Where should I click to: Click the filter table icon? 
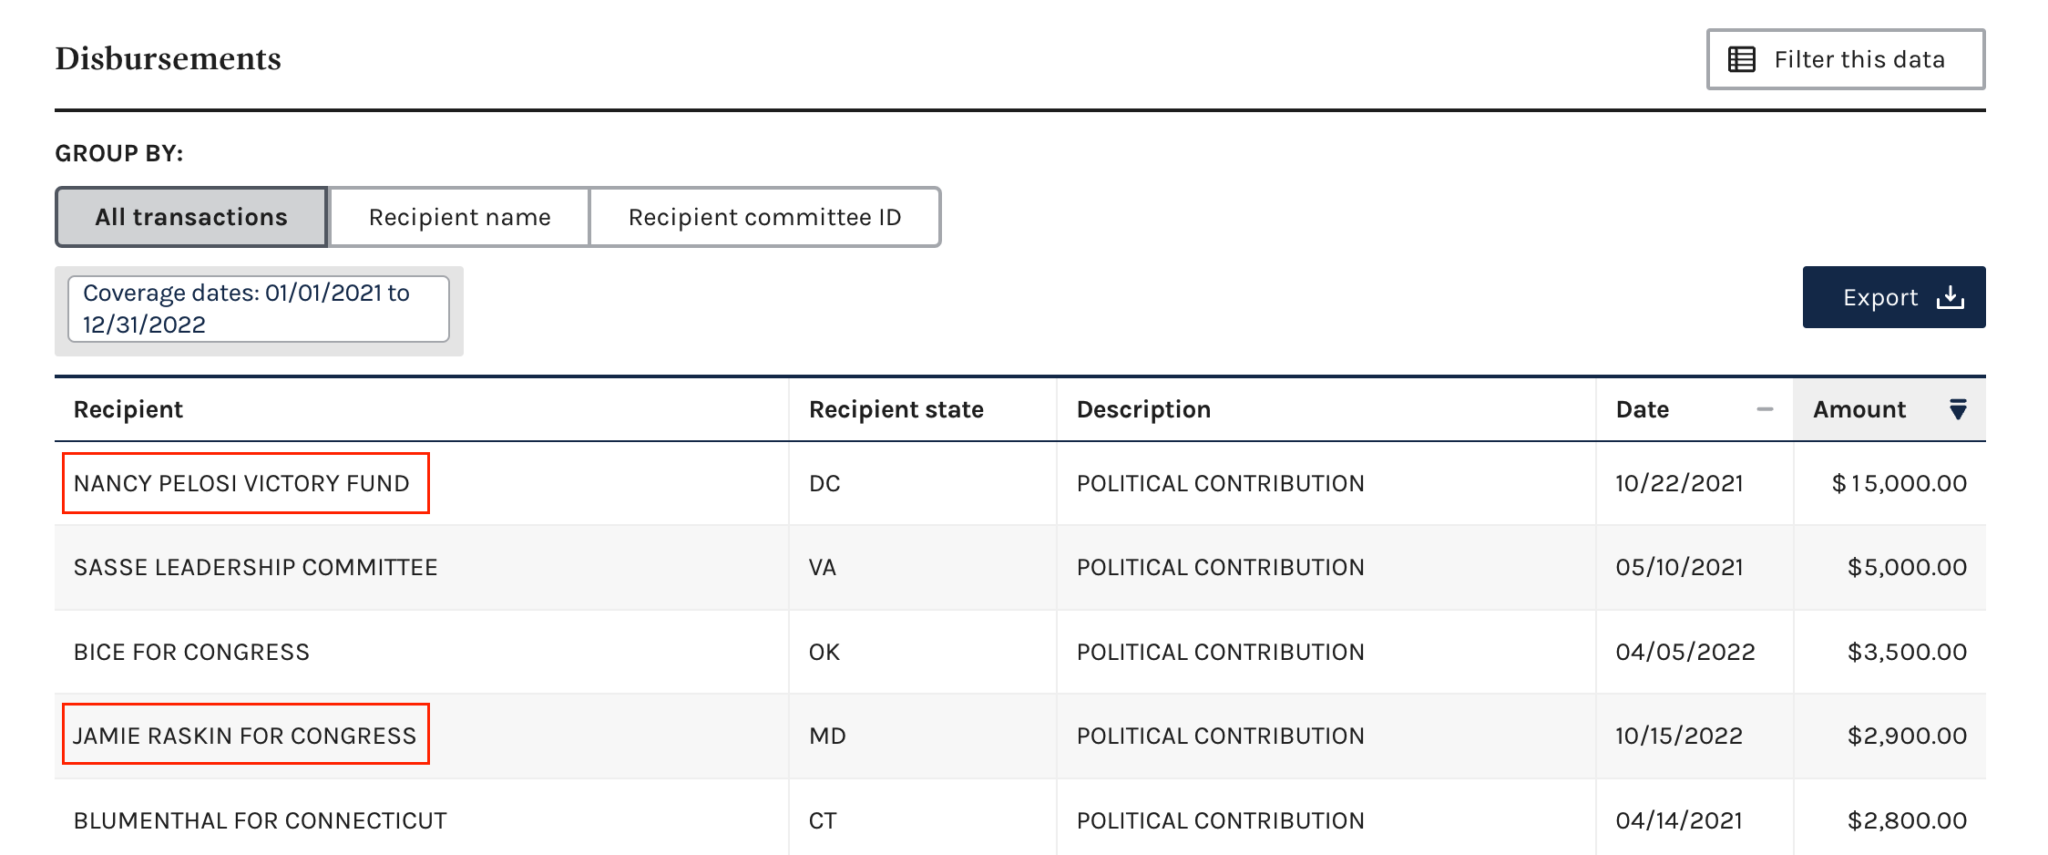pos(1742,60)
